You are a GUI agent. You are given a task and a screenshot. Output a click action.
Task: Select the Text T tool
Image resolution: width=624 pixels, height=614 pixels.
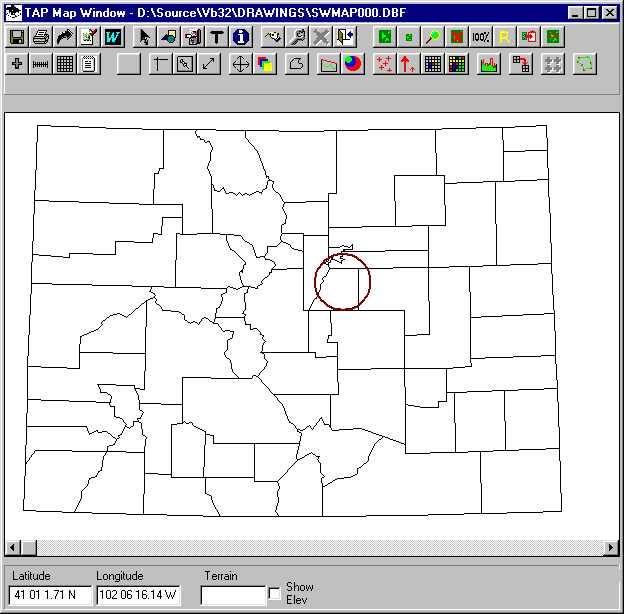click(x=217, y=37)
